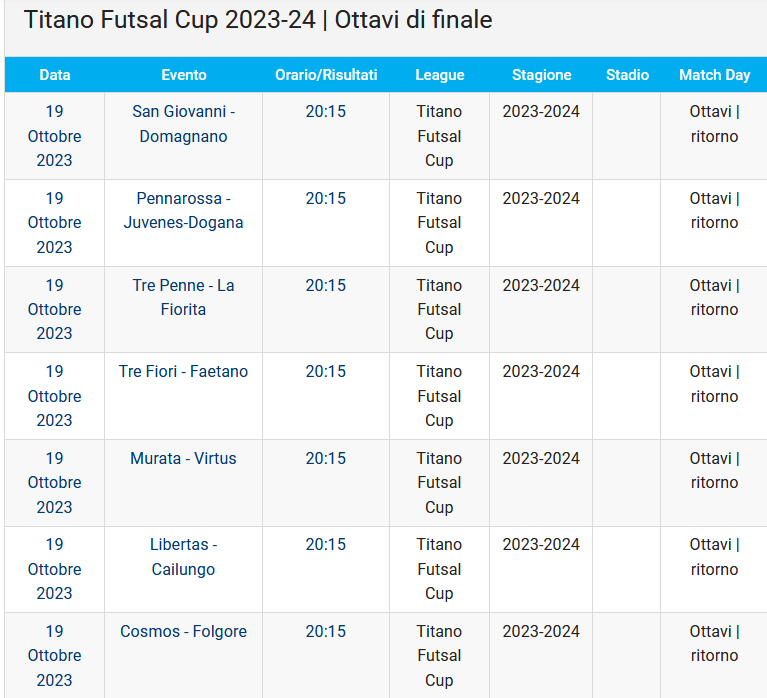Open the Tre Fiori - Faetano match

tap(183, 371)
